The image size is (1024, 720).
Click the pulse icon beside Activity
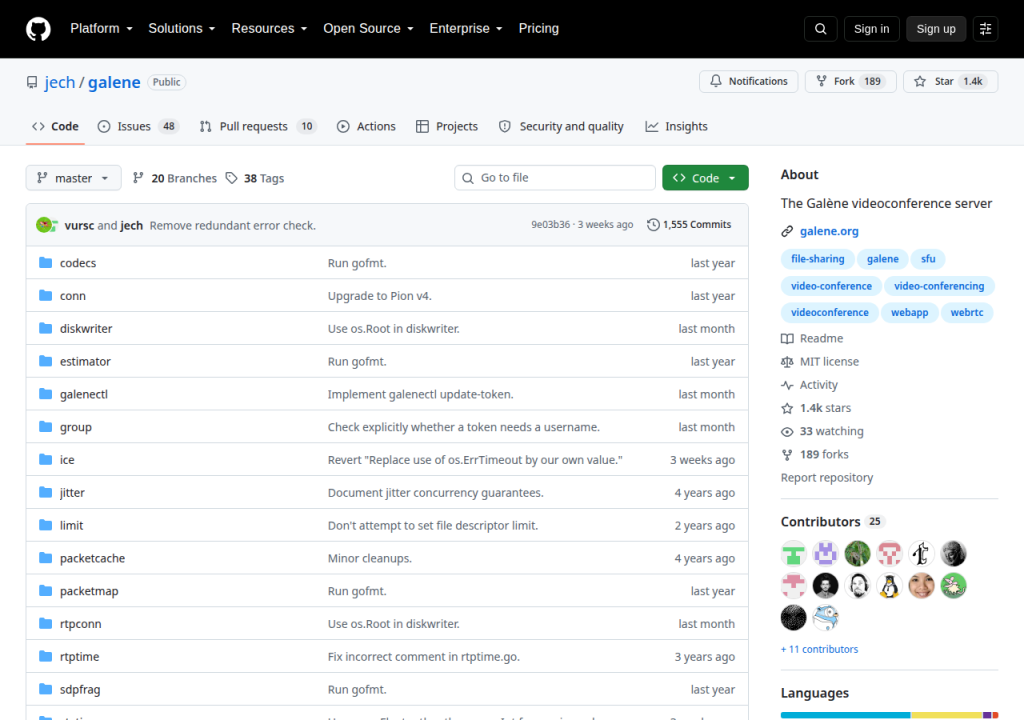[x=787, y=385]
